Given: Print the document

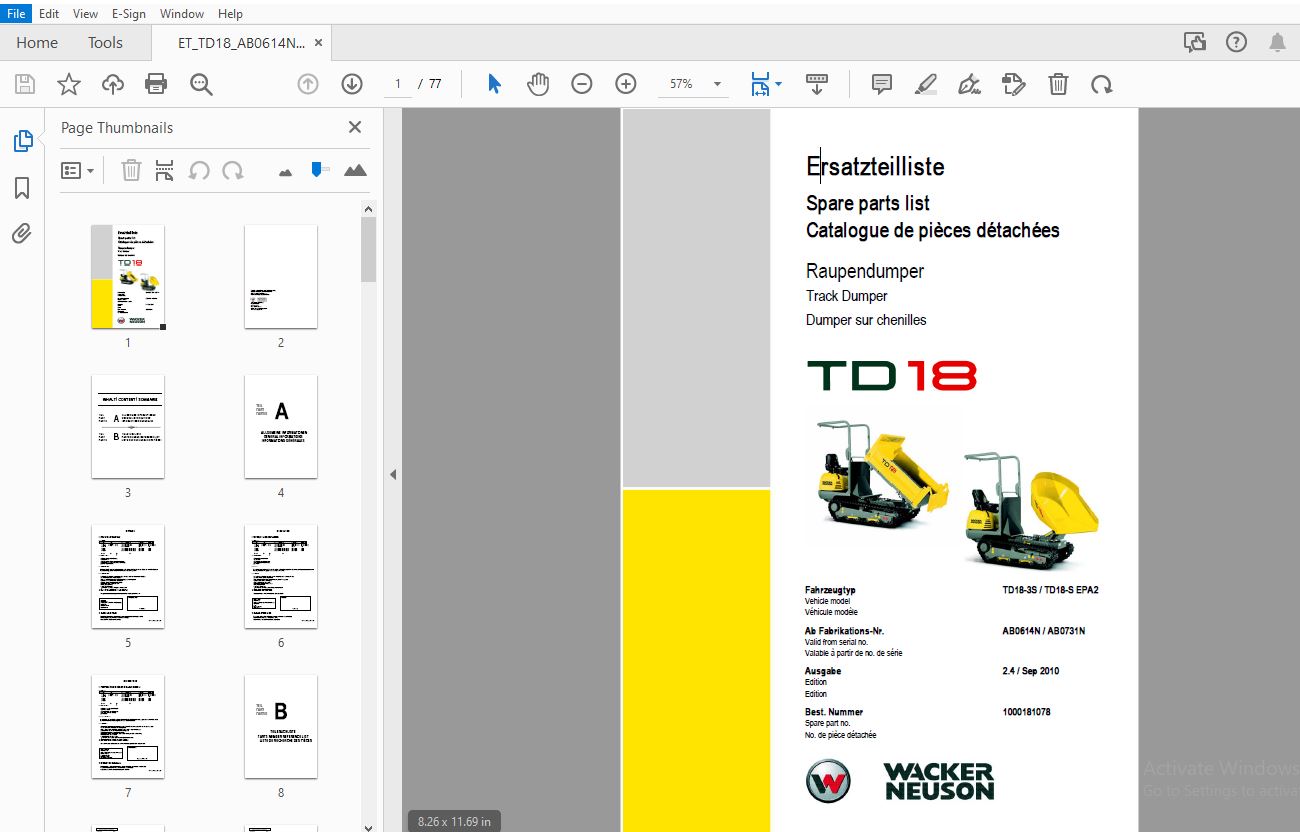Looking at the screenshot, I should (x=156, y=84).
